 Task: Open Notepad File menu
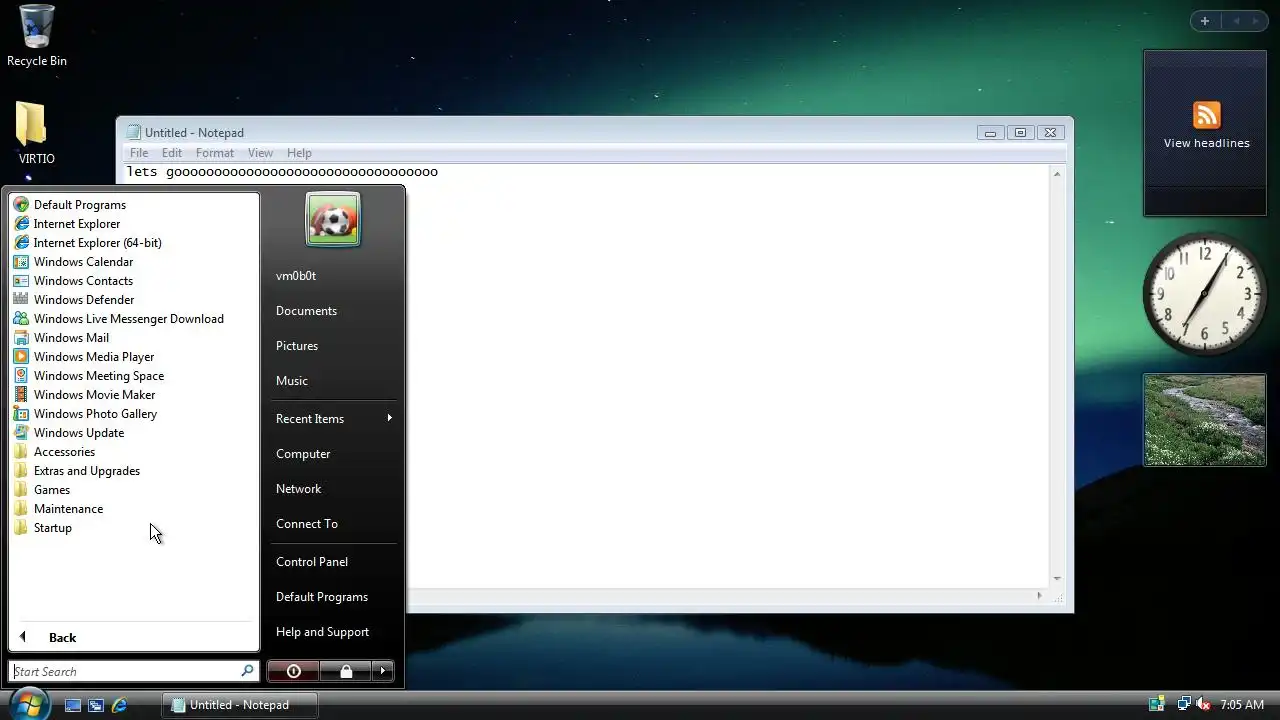click(139, 153)
